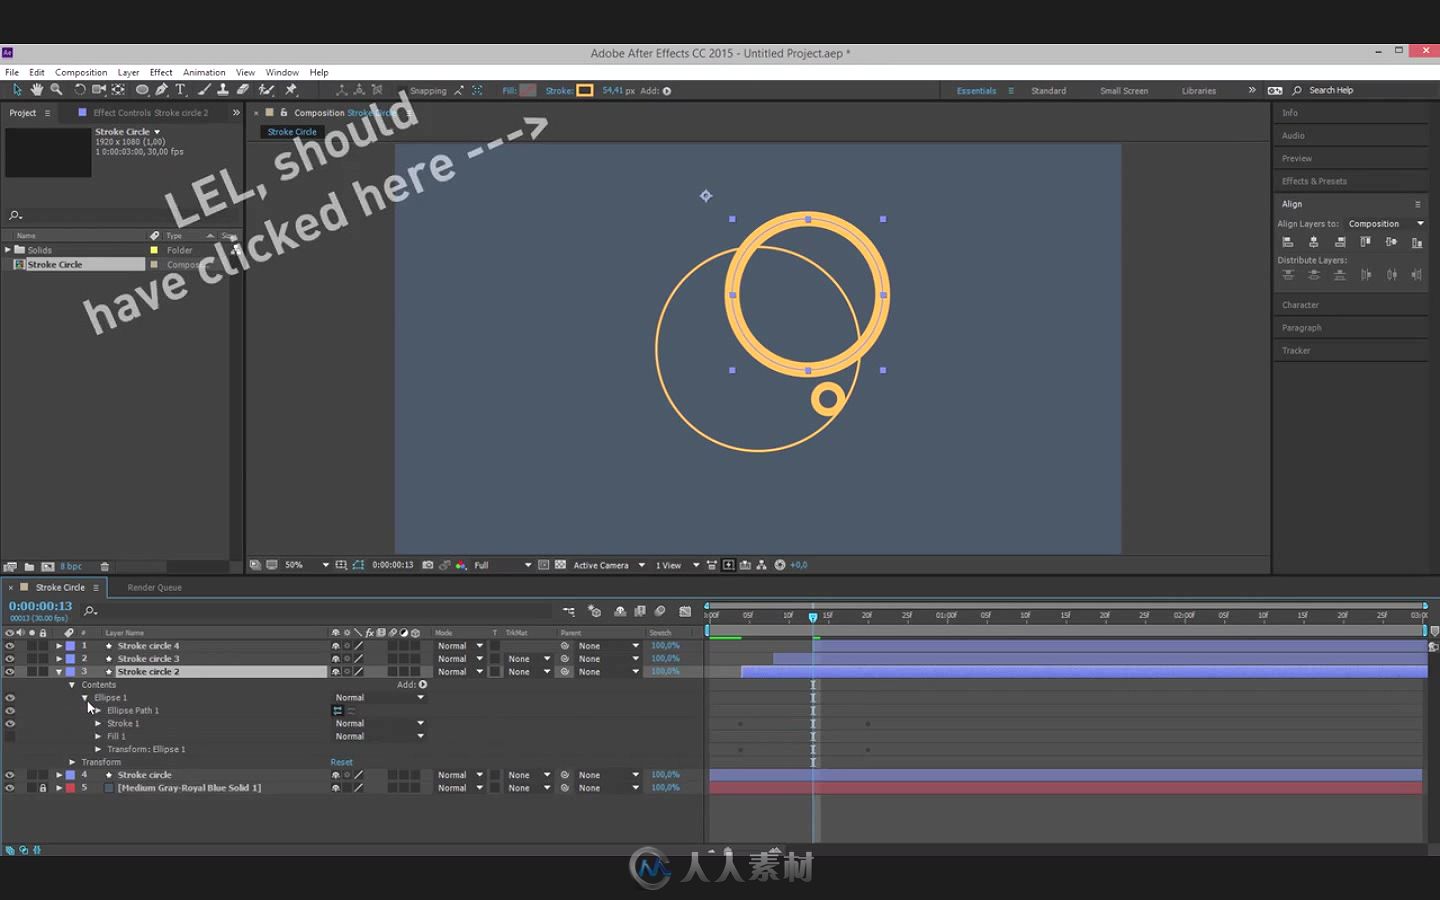This screenshot has height=900, width=1440.
Task: Toggle the hide shy layers icon
Action: [x=620, y=611]
